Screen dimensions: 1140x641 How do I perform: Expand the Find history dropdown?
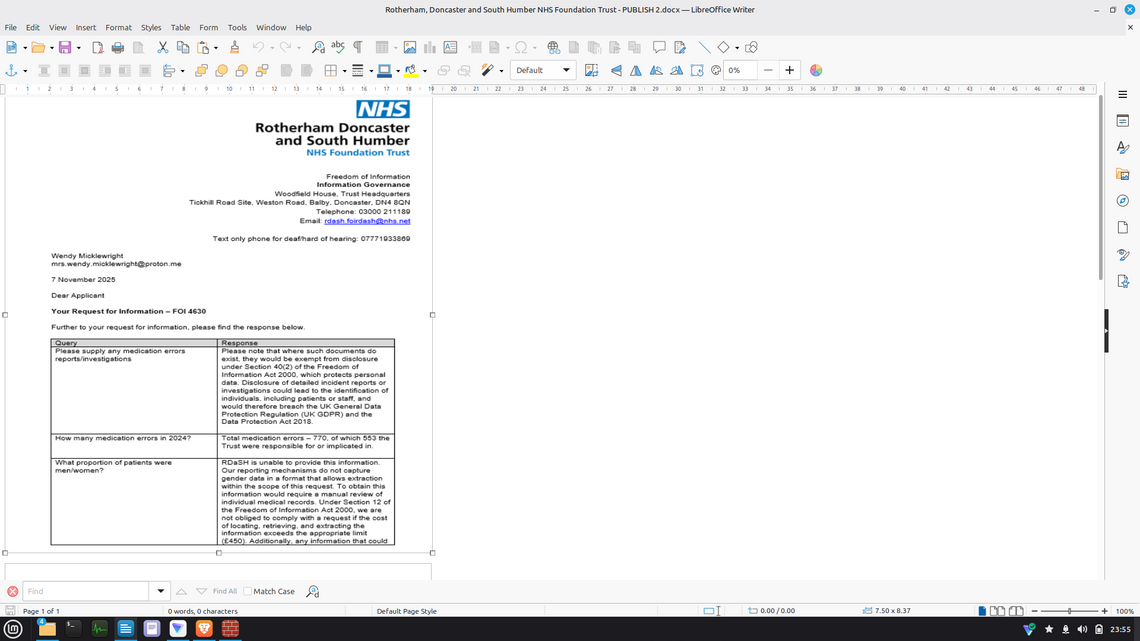coord(160,591)
